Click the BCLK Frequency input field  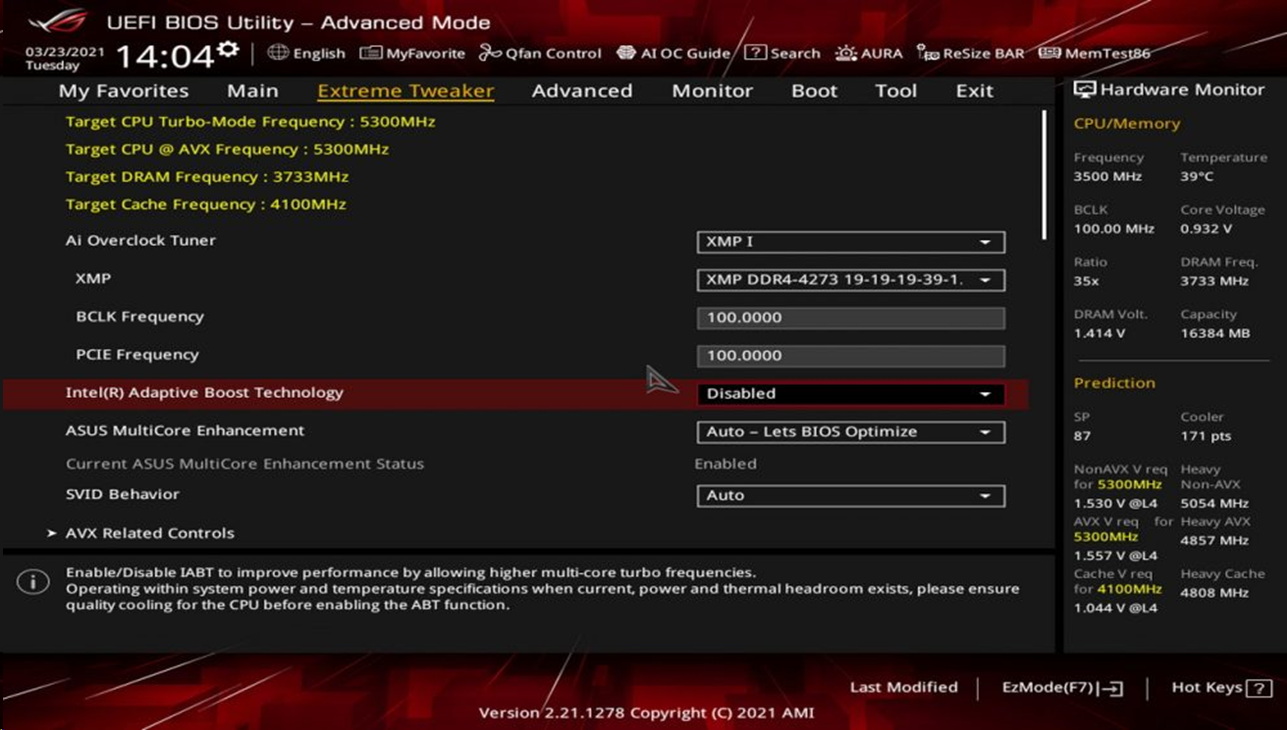pos(850,318)
